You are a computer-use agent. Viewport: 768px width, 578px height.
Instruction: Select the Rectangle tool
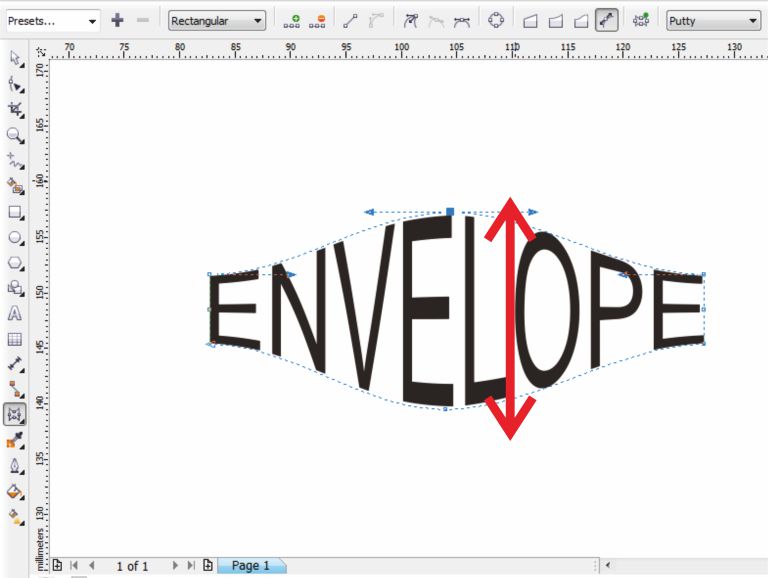(x=15, y=212)
